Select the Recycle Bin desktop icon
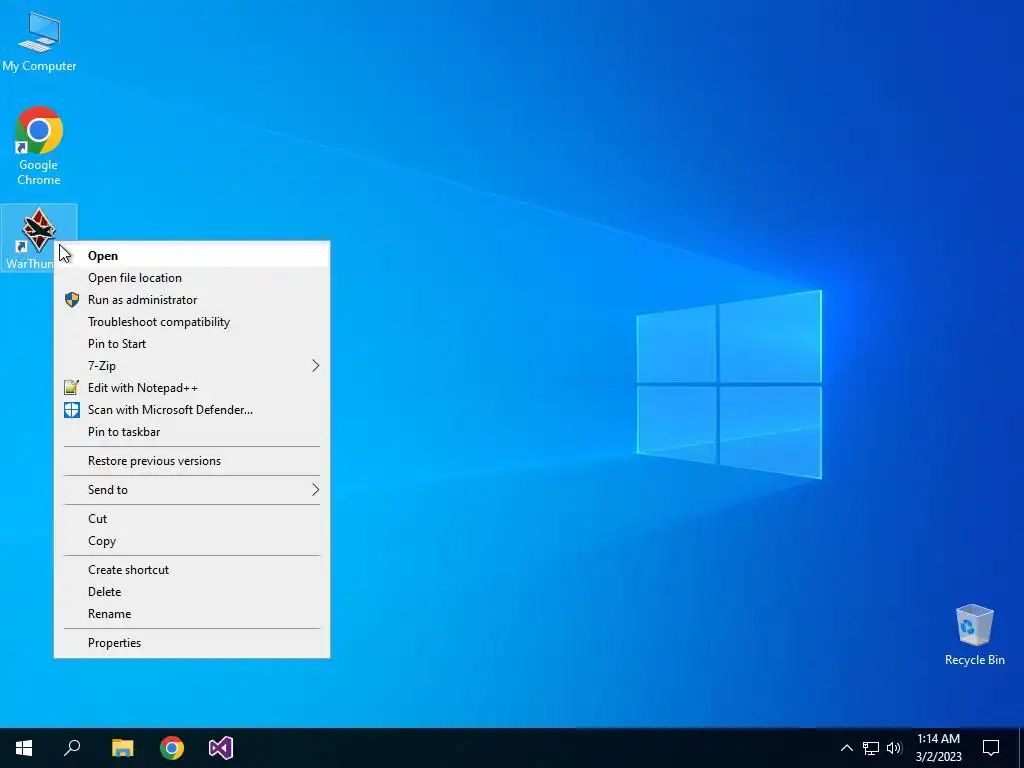The width and height of the screenshot is (1024, 768). tap(974, 635)
